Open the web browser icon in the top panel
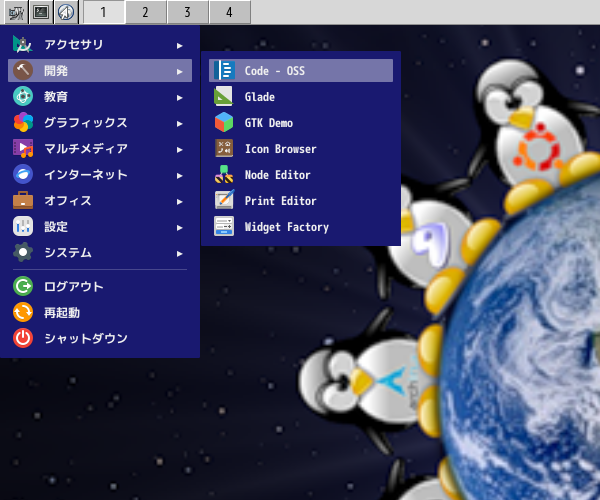The width and height of the screenshot is (600, 500). (x=66, y=13)
